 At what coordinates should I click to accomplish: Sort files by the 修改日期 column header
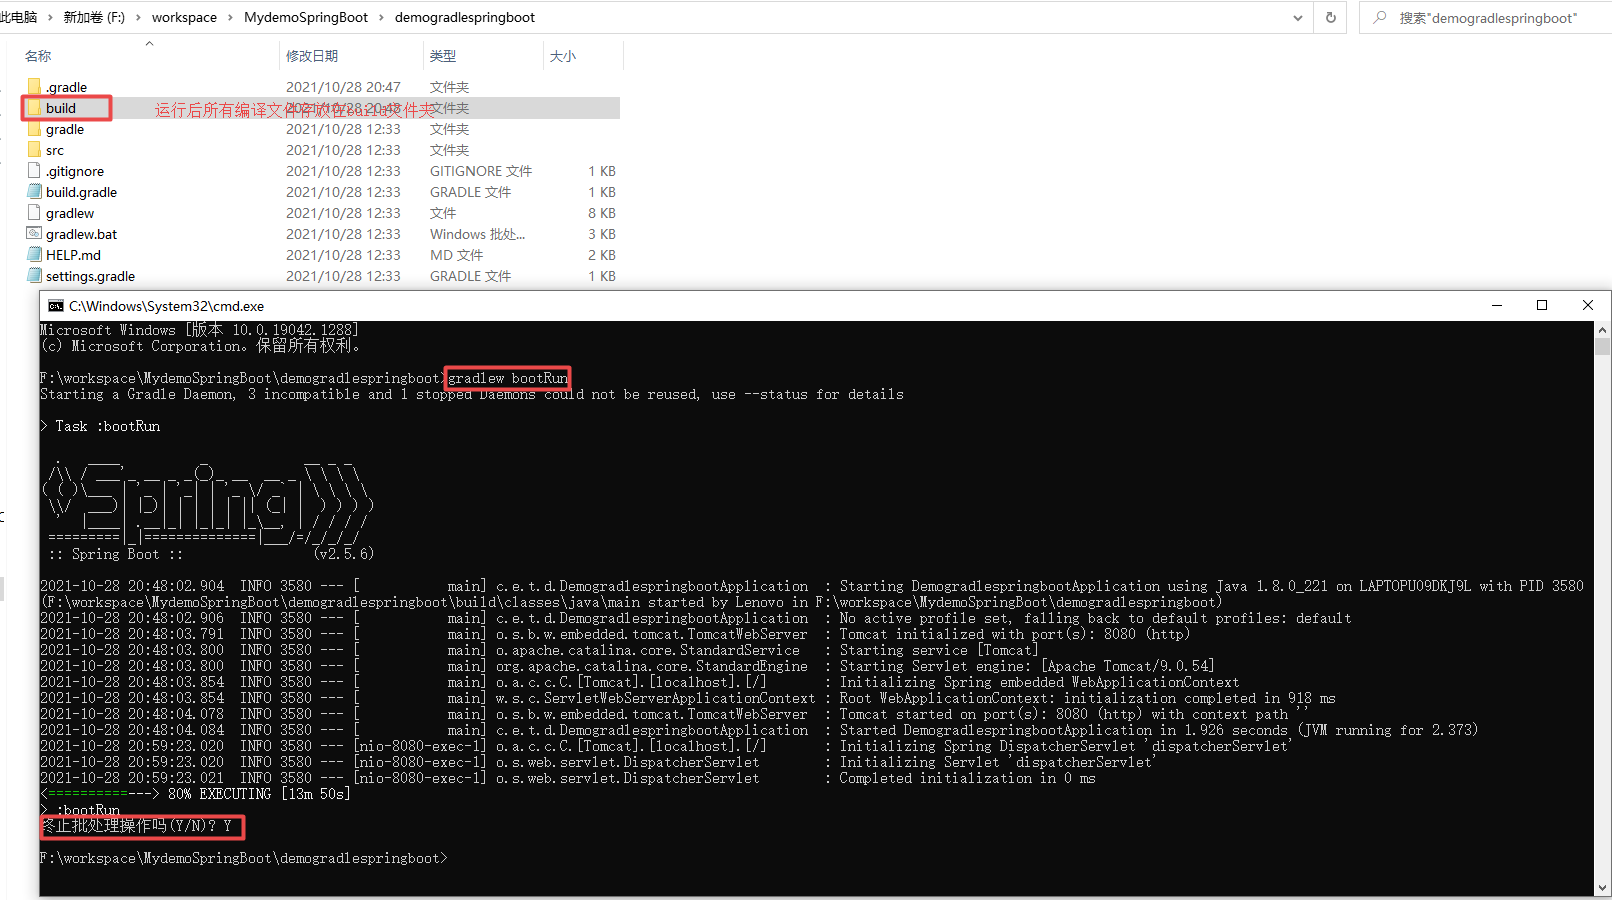coord(313,56)
